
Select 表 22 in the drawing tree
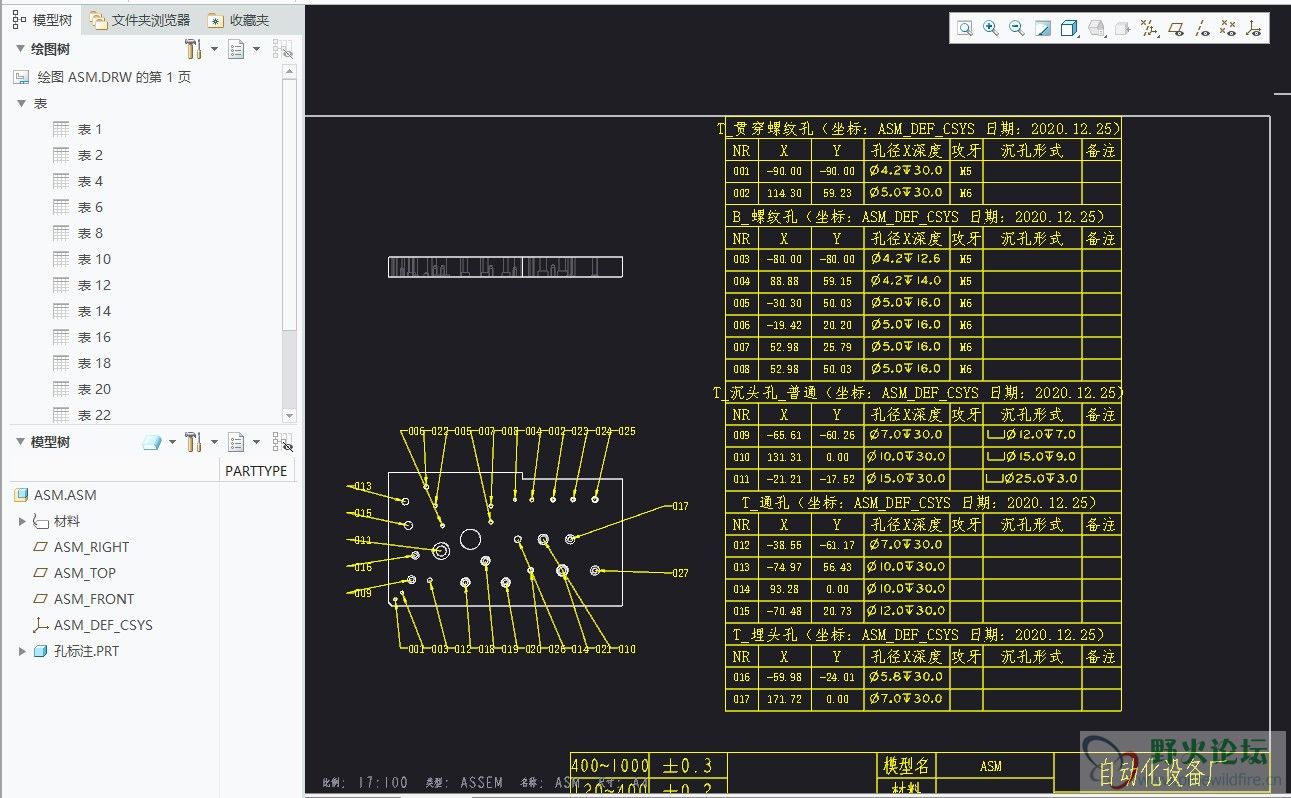point(94,415)
